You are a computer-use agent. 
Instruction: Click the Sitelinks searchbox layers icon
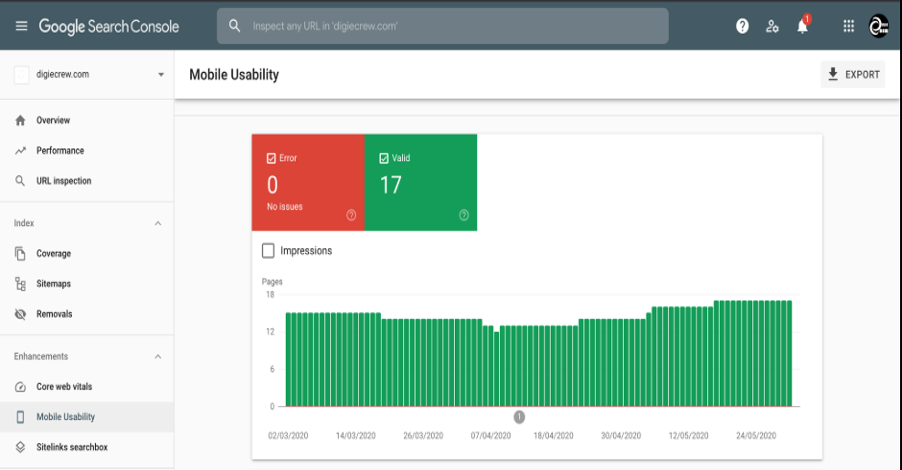(20, 447)
